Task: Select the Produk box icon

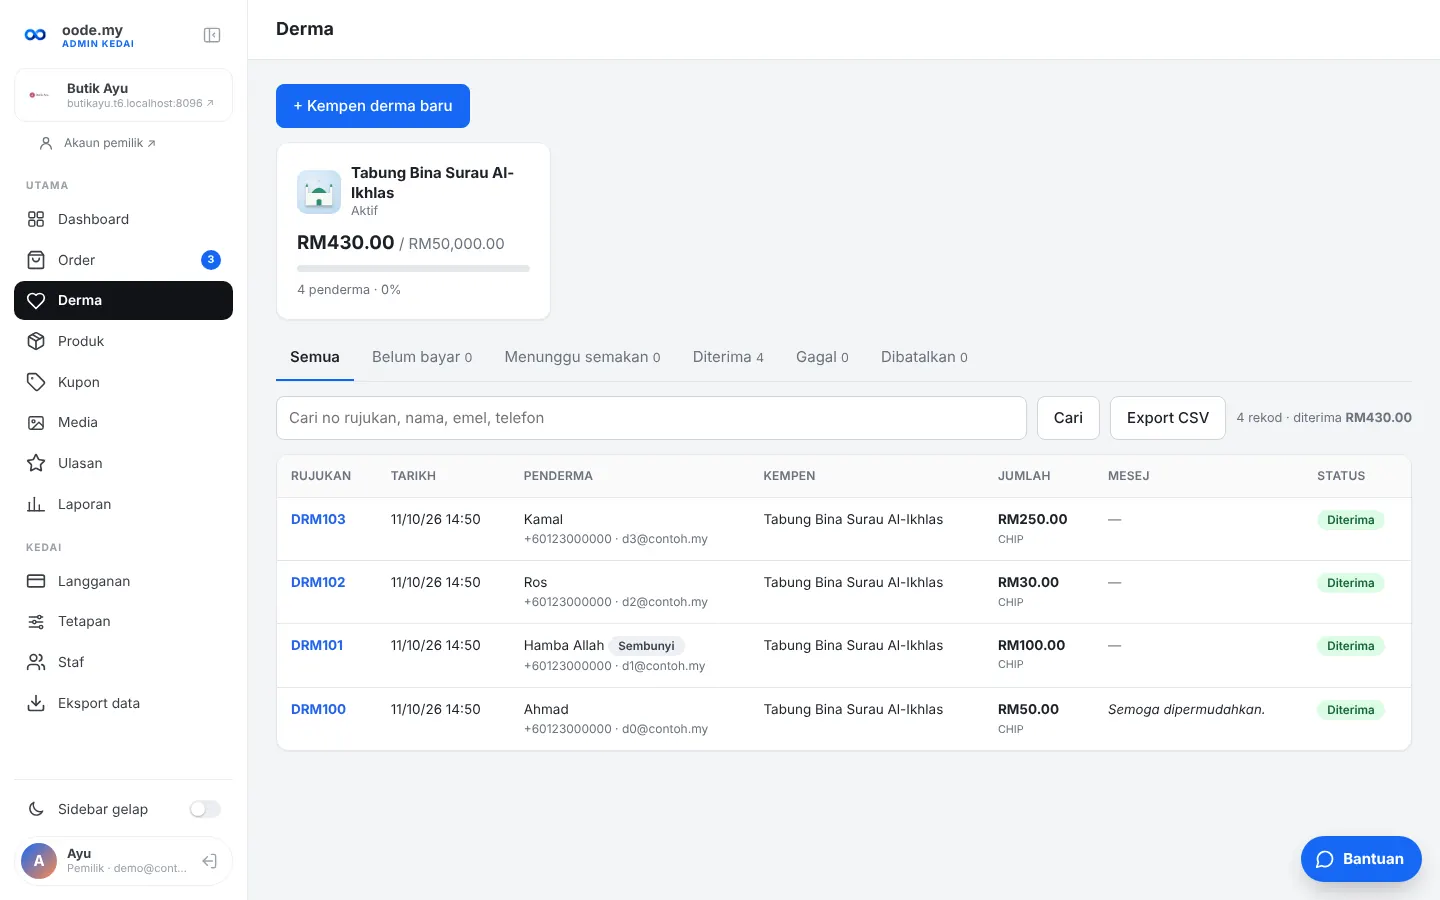Action: point(36,341)
